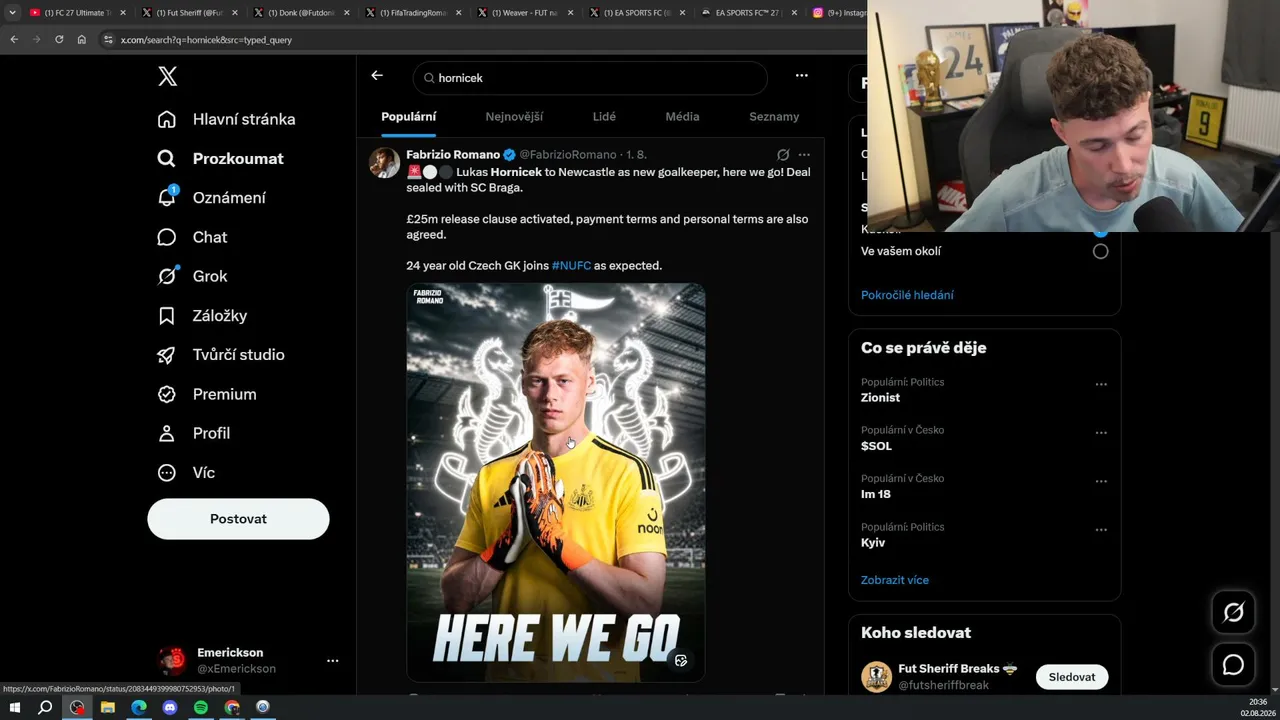Click the back arrow beside the search box
The image size is (1280, 720).
[x=377, y=76]
